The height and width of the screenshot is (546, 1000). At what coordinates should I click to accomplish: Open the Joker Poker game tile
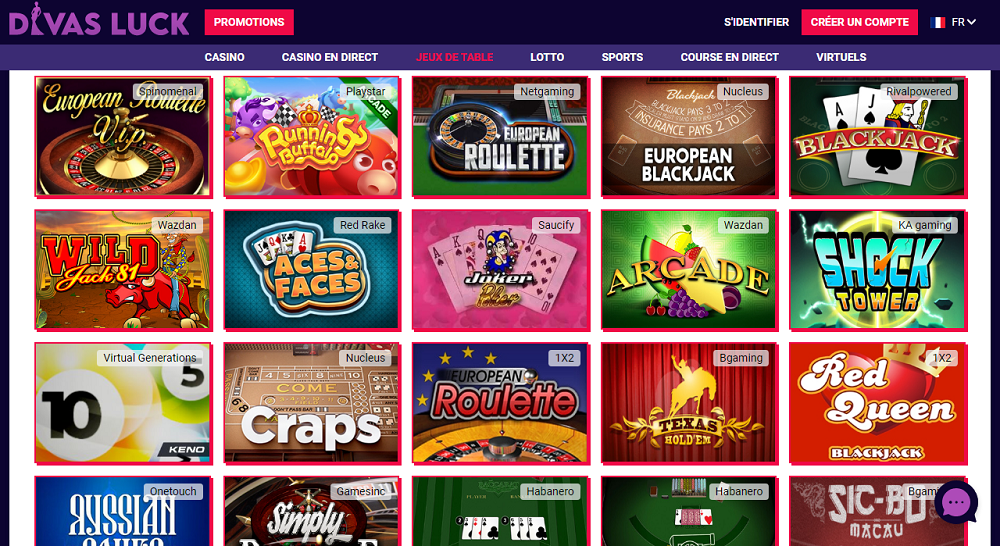(500, 270)
